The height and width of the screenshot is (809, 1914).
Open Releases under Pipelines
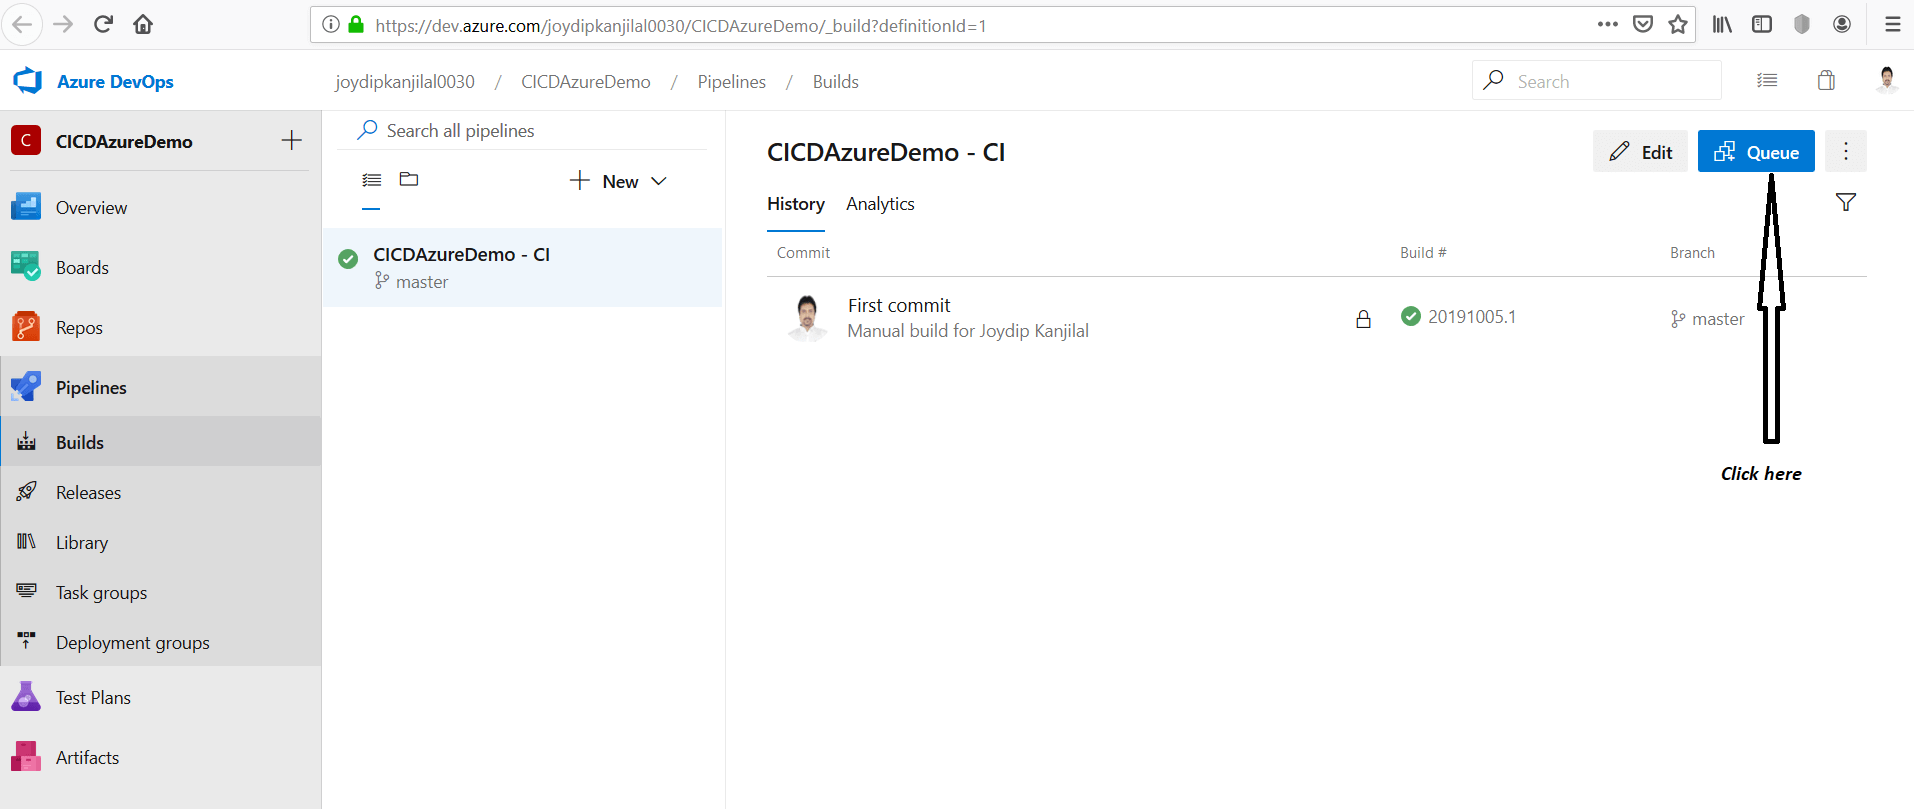click(x=160, y=492)
